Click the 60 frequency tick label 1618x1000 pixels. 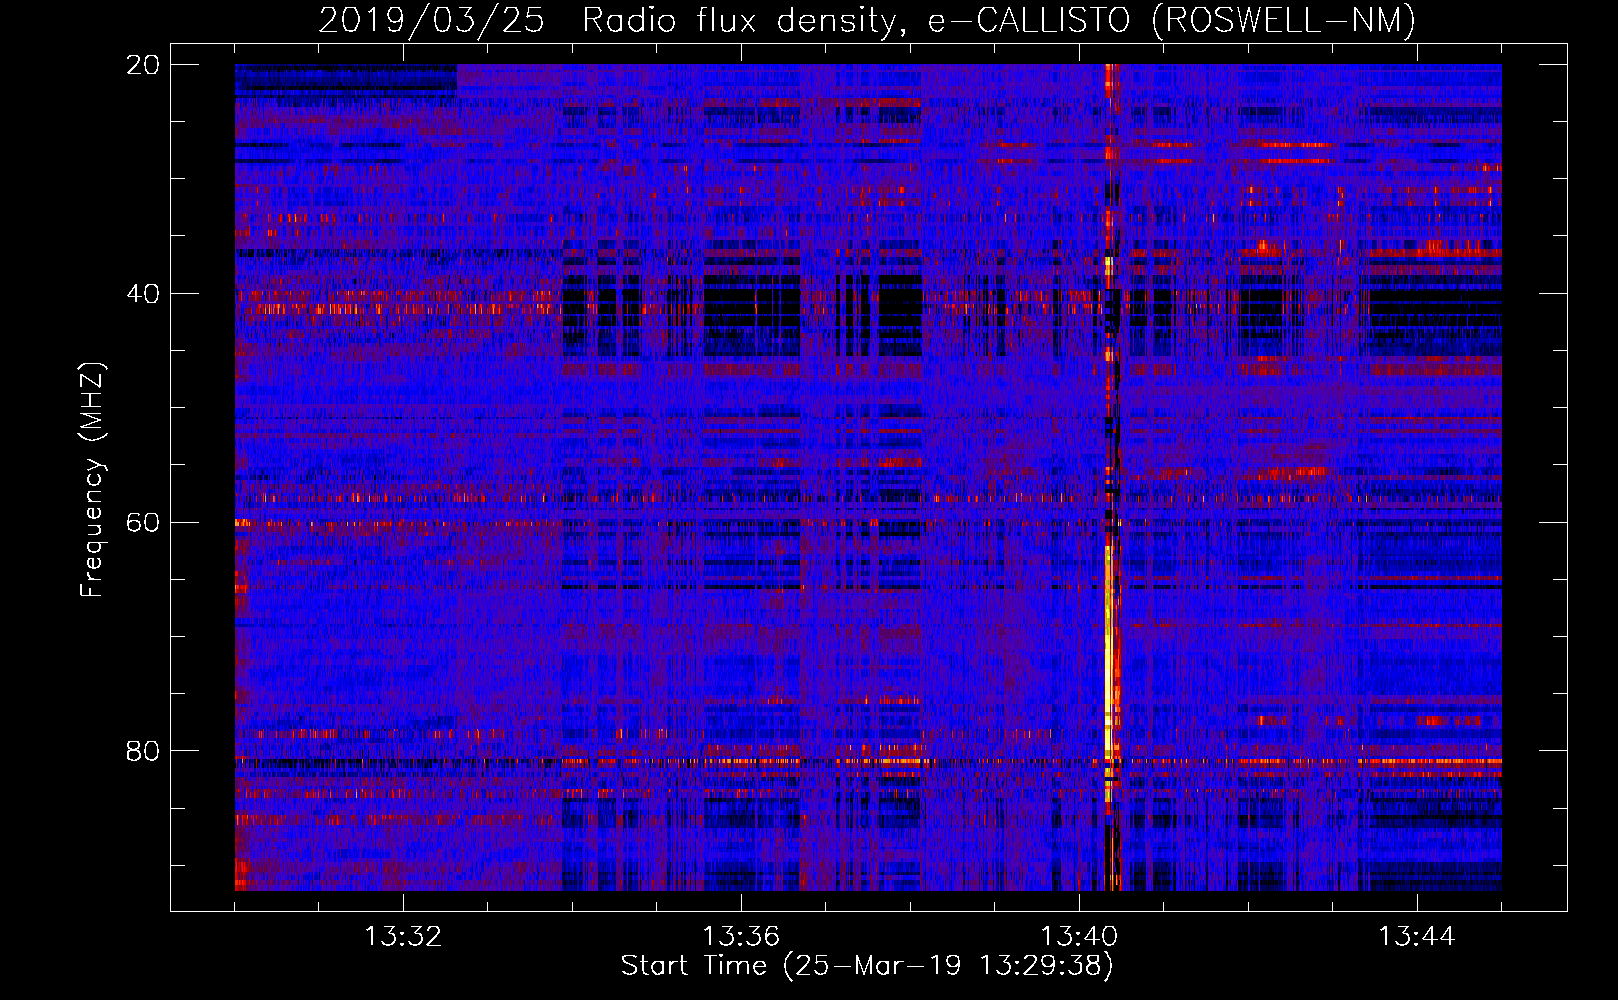coord(143,522)
